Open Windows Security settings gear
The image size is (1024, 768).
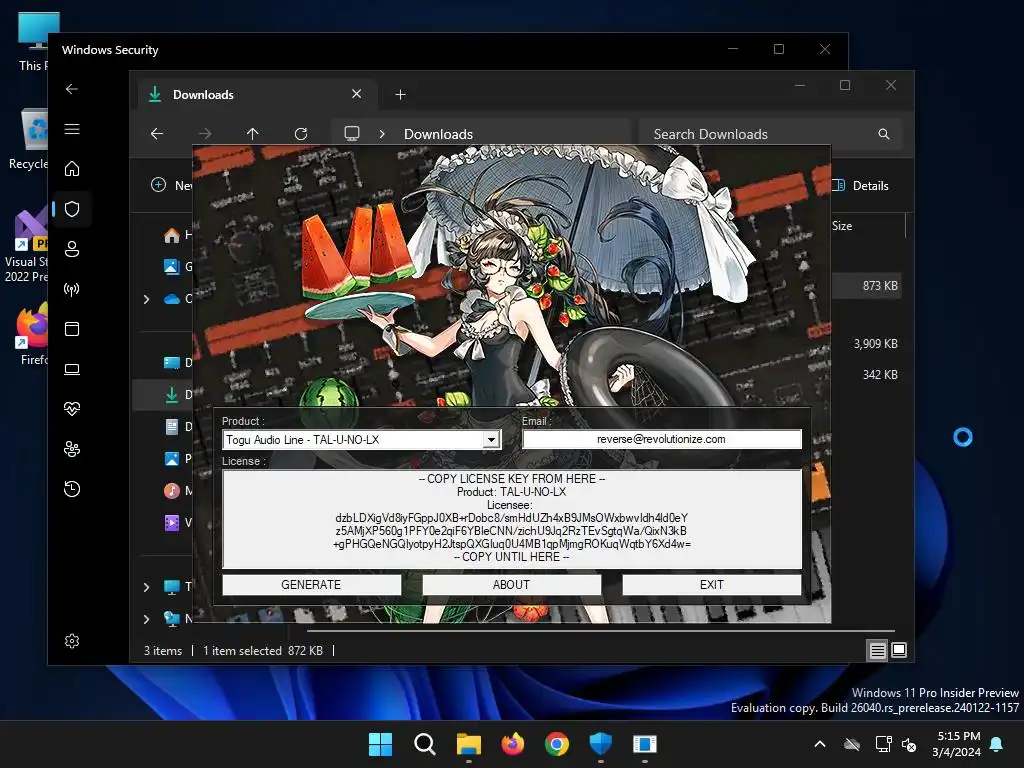72,641
